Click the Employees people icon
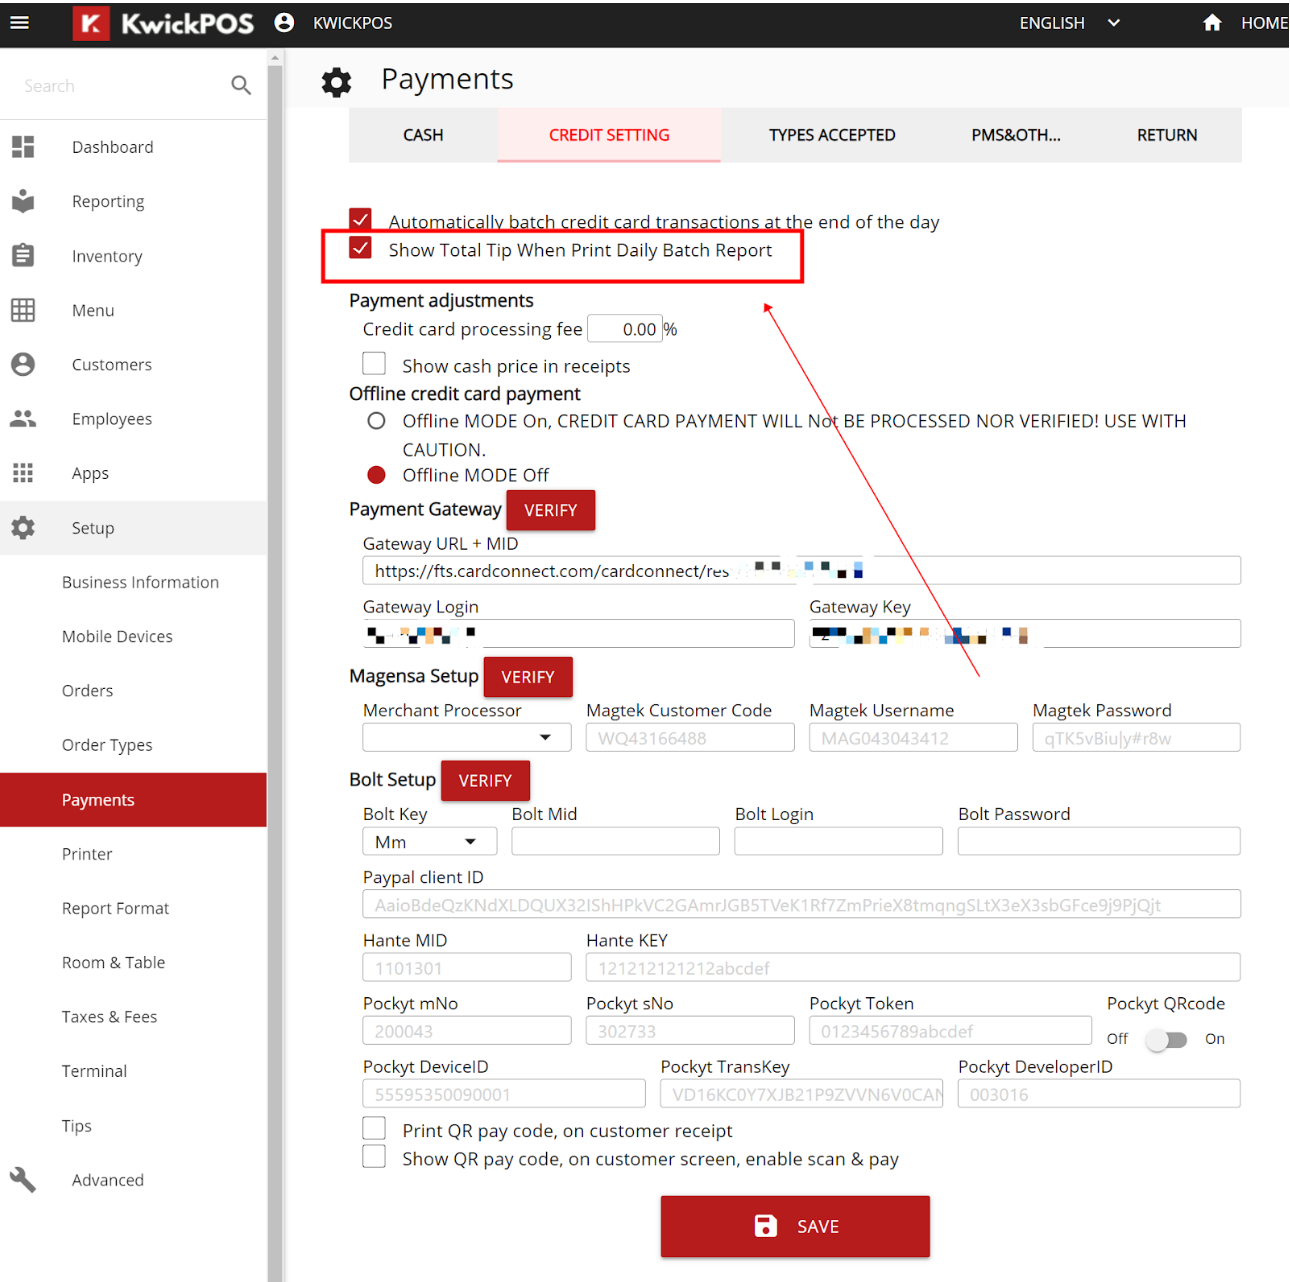This screenshot has width=1290, height=1282. (x=23, y=419)
